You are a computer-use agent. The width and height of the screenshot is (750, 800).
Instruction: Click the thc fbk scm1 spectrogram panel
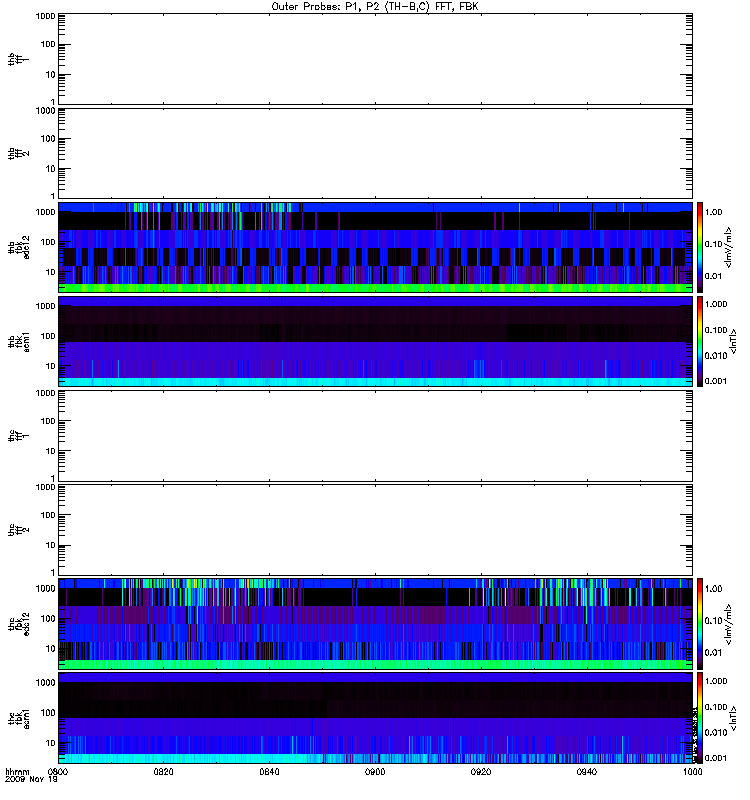click(375, 718)
